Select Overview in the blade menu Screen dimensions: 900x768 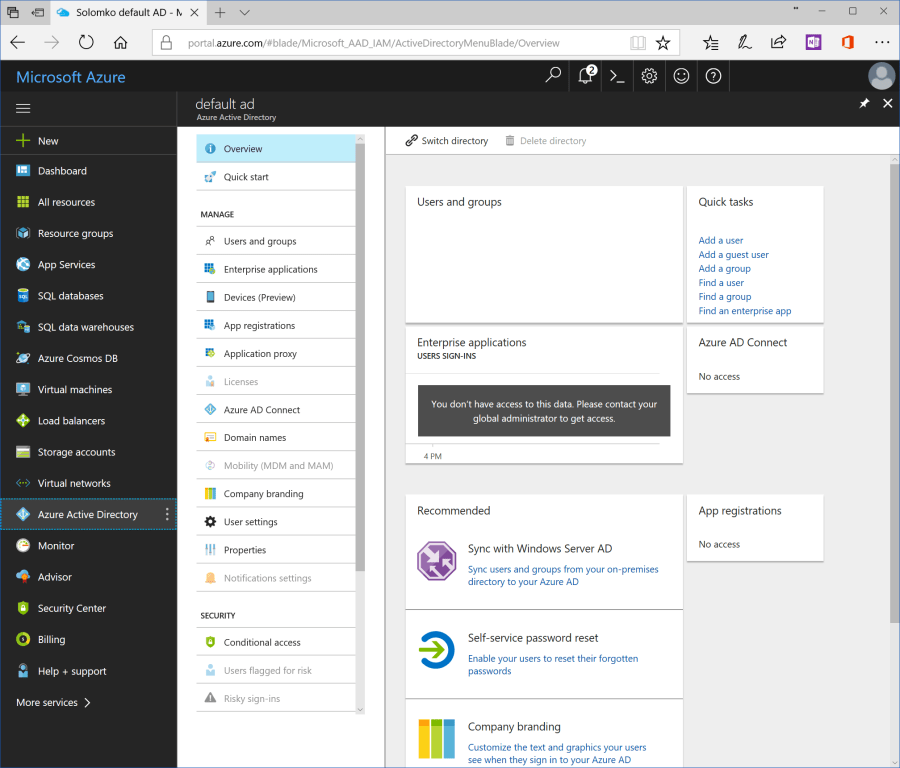click(x=276, y=149)
